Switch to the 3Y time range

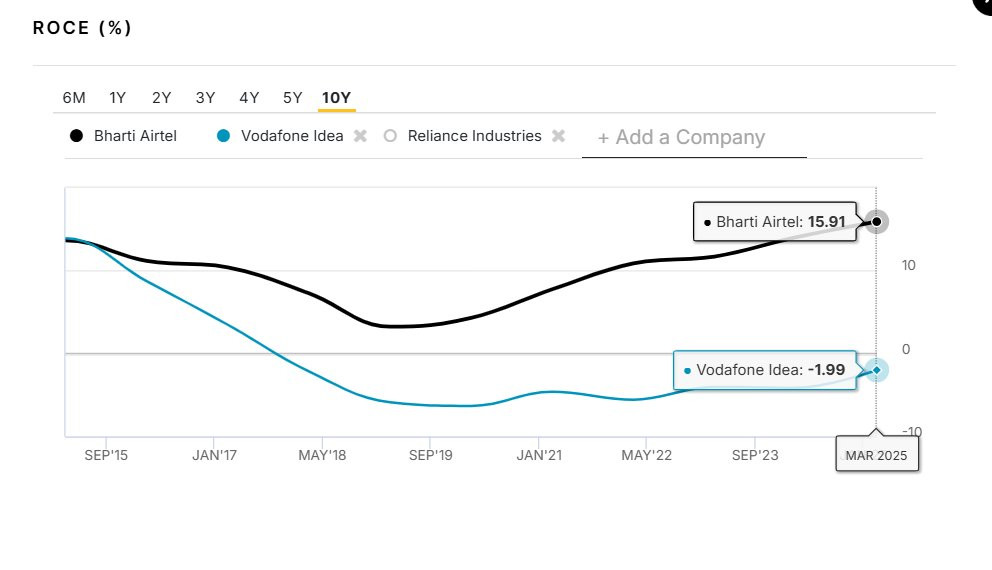[205, 97]
